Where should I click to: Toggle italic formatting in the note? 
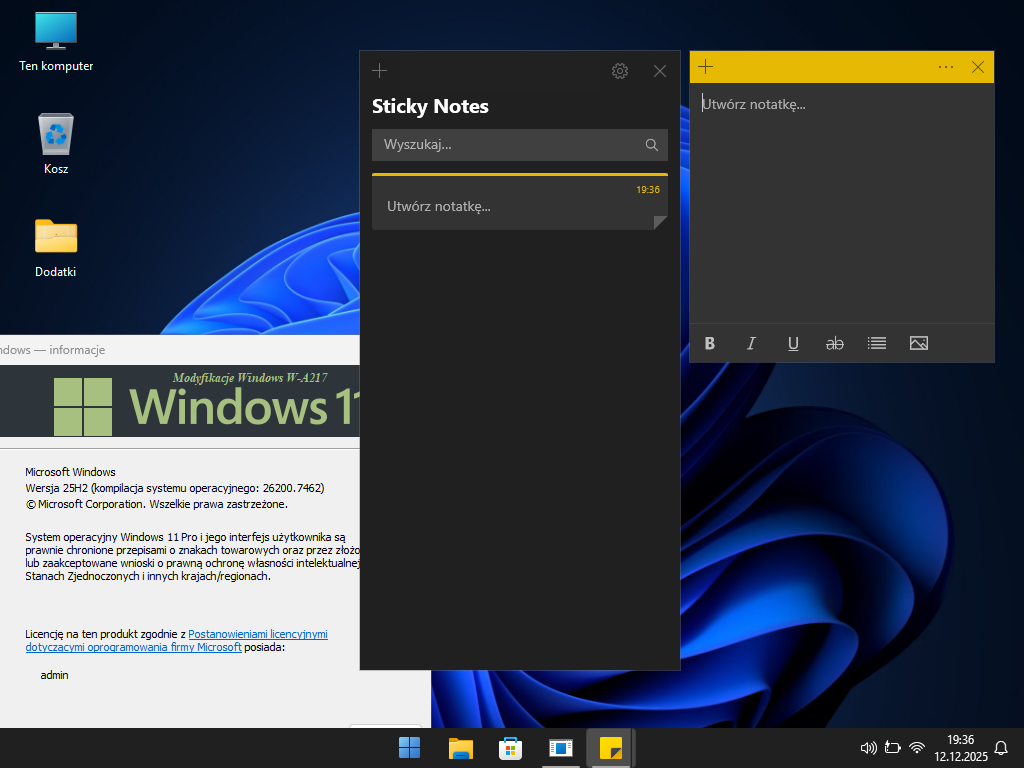tap(751, 343)
